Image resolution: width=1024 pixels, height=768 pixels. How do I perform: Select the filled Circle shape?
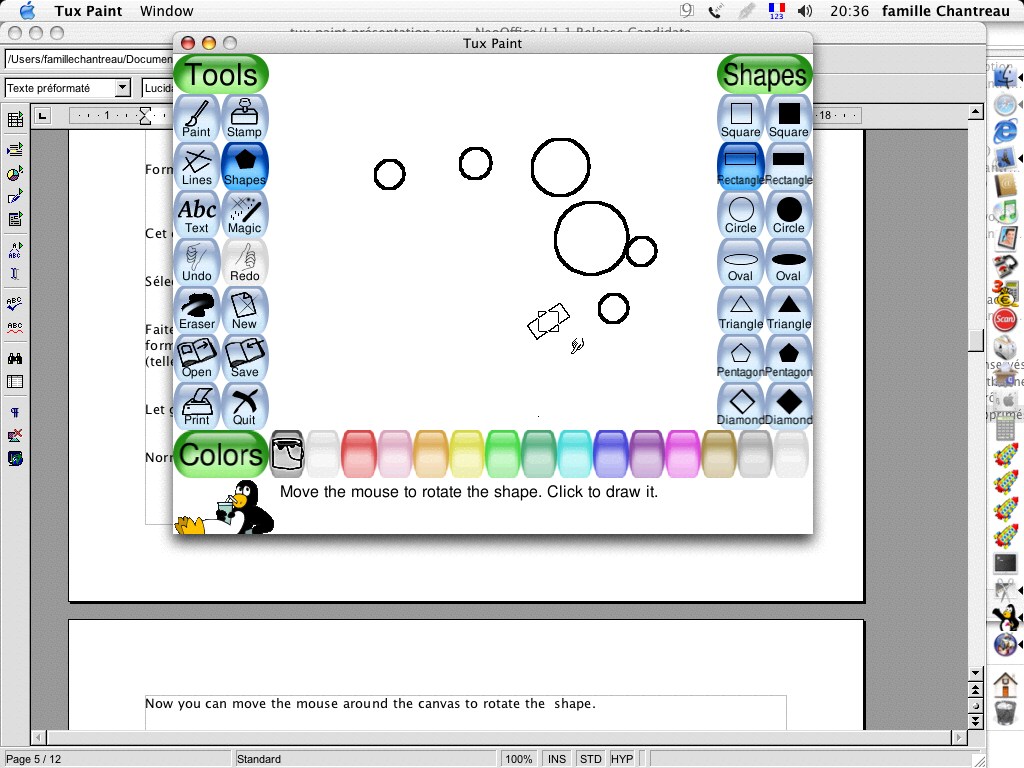tap(789, 214)
